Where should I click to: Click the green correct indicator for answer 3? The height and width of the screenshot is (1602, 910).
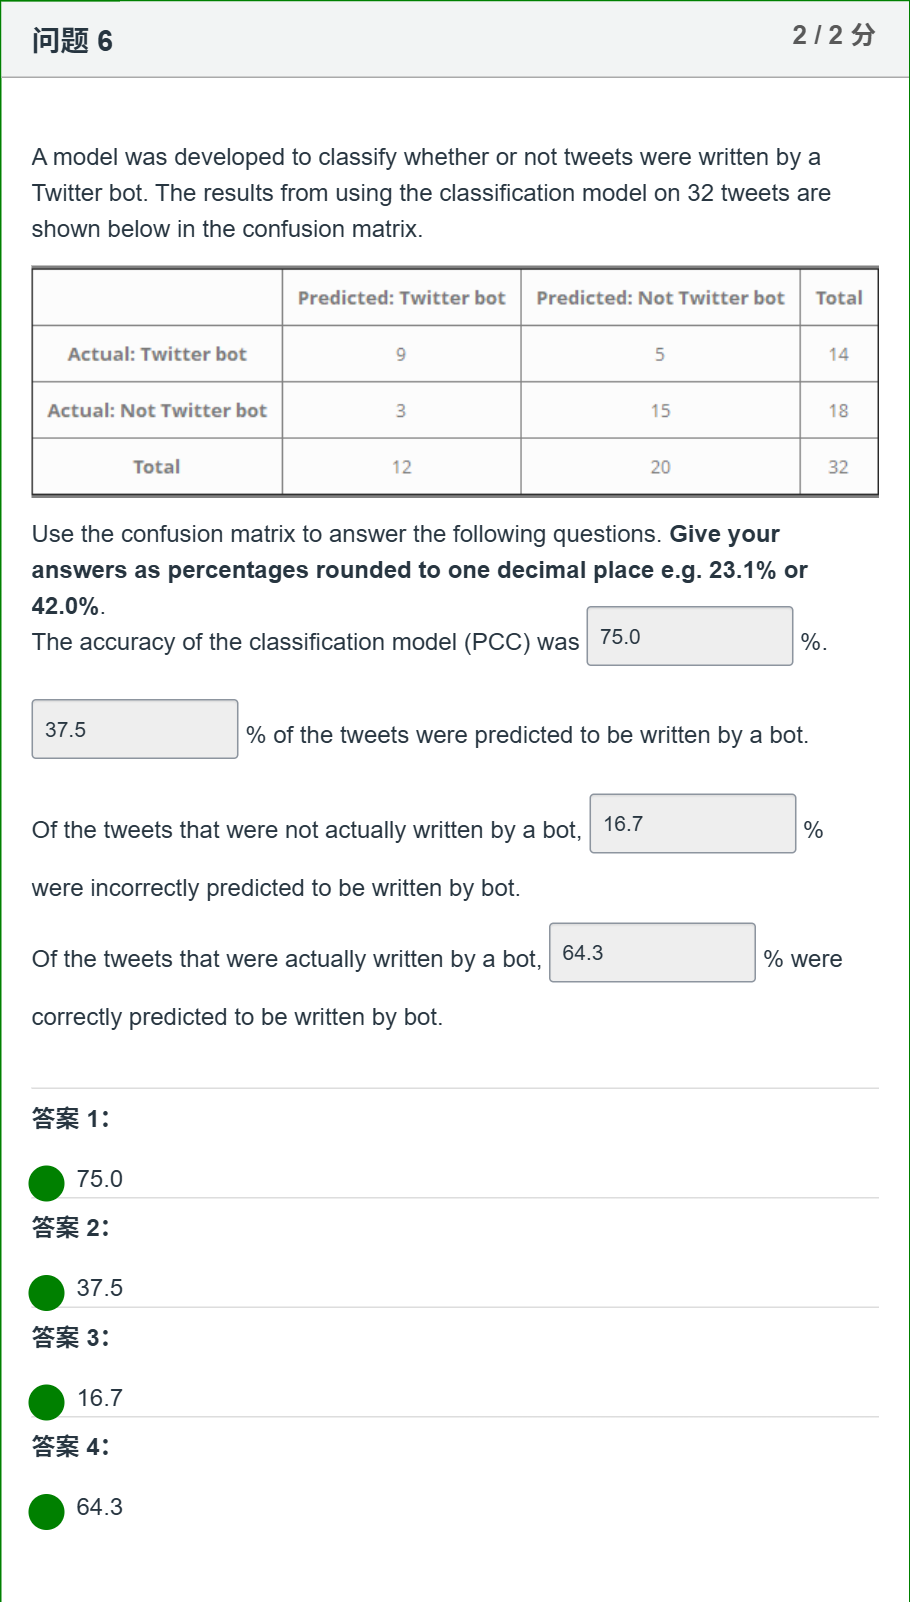[46, 1402]
